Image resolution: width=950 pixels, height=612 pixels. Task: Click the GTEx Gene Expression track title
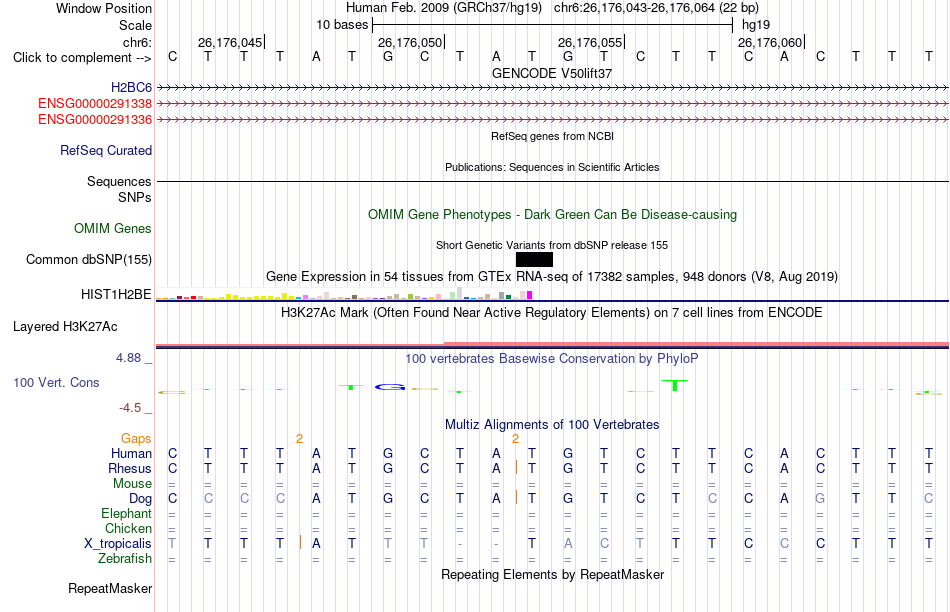tap(552, 277)
